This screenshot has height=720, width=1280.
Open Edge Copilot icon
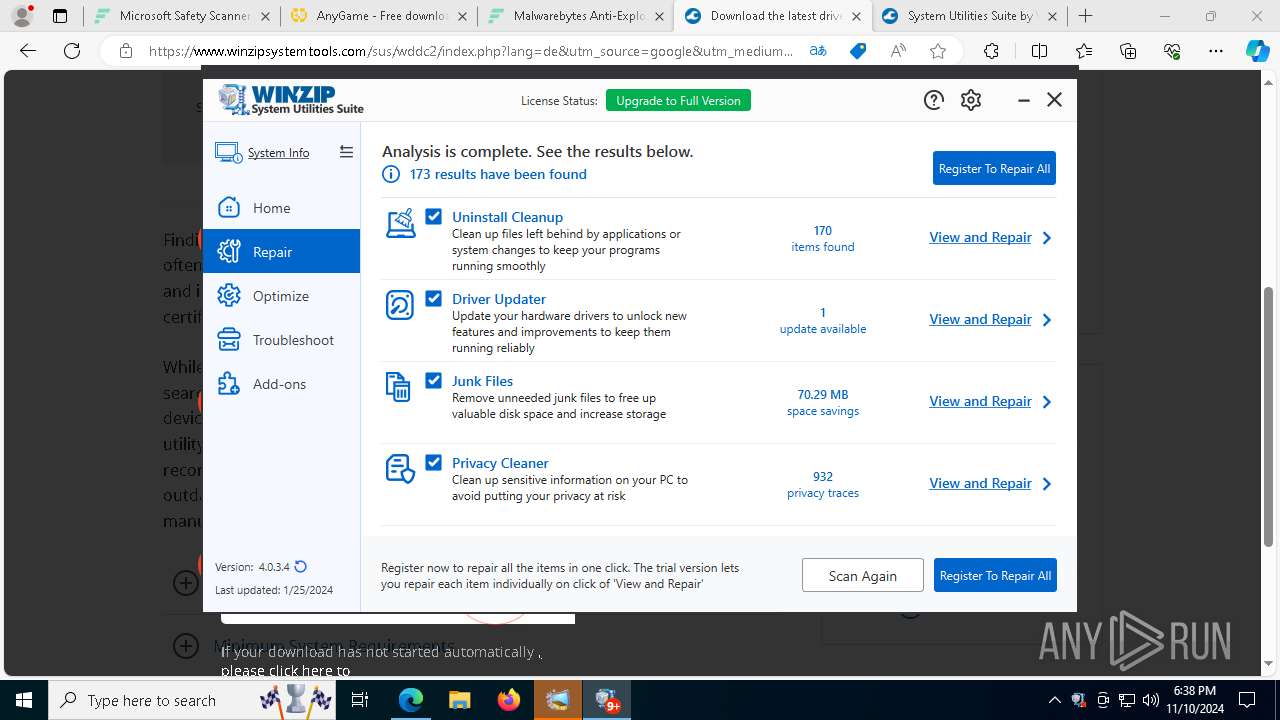(1257, 52)
